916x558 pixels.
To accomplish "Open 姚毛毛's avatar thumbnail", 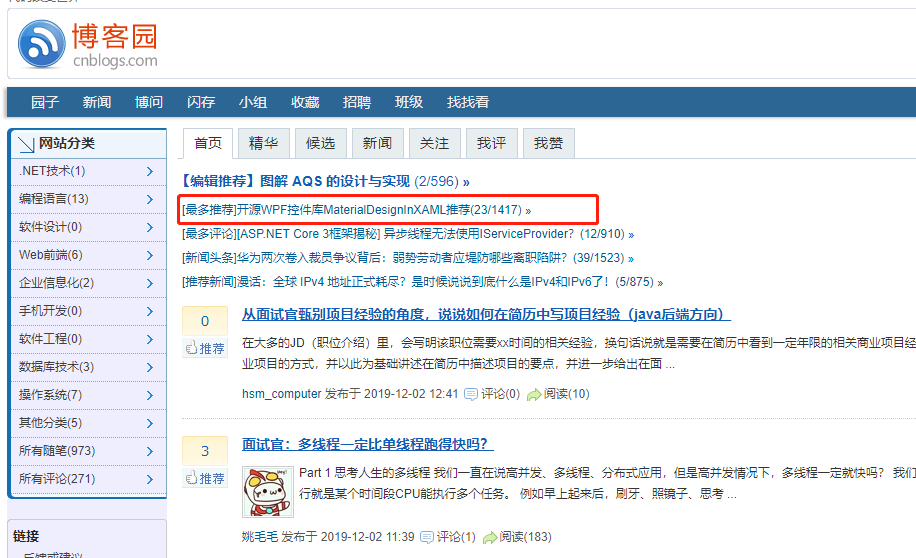I will pyautogui.click(x=268, y=491).
